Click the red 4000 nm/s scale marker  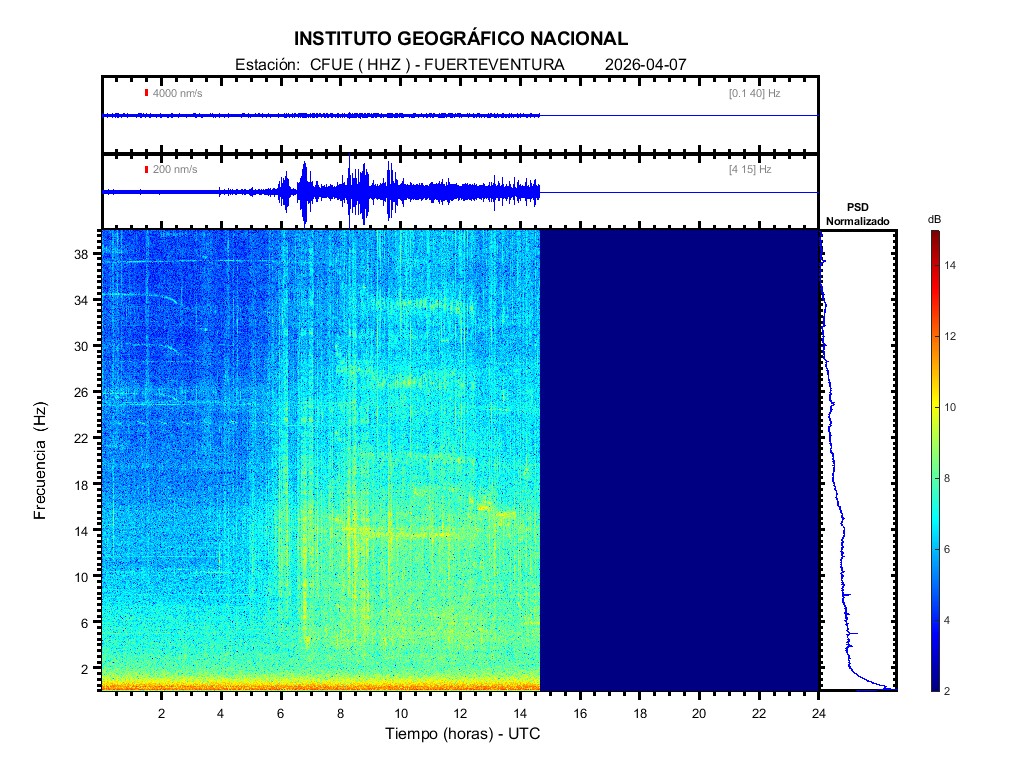147,93
